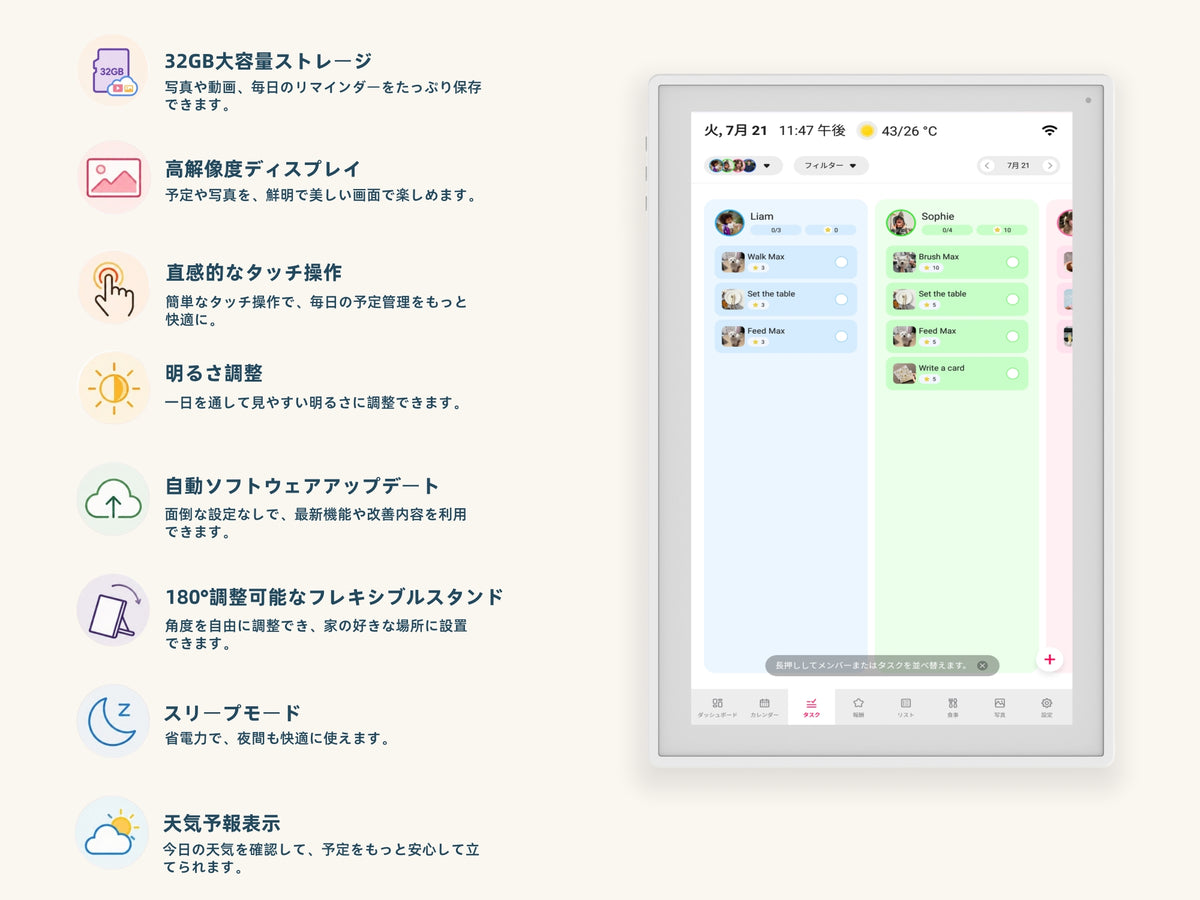This screenshot has width=1200, height=900.
Task: Click the 32GB storage card icon
Action: [113, 71]
